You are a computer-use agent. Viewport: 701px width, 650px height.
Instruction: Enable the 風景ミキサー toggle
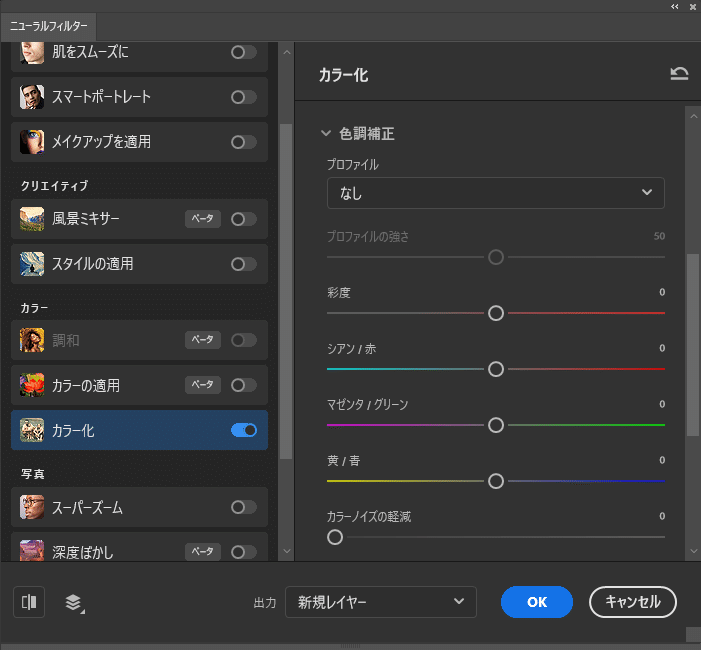pos(244,219)
